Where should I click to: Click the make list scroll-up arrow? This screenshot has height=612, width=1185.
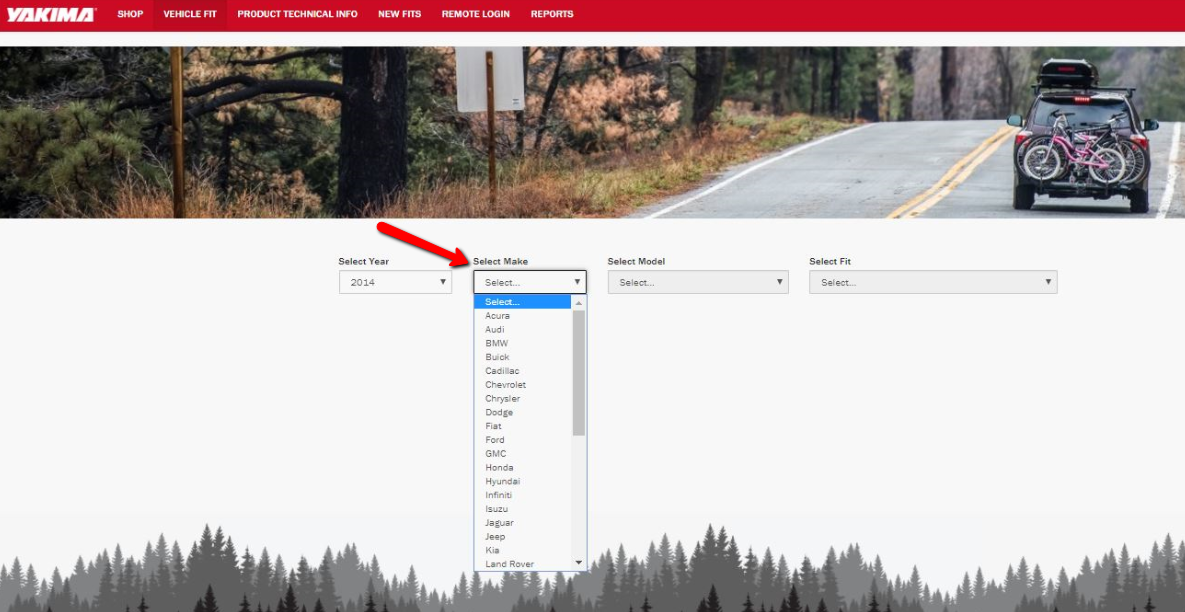click(x=579, y=302)
